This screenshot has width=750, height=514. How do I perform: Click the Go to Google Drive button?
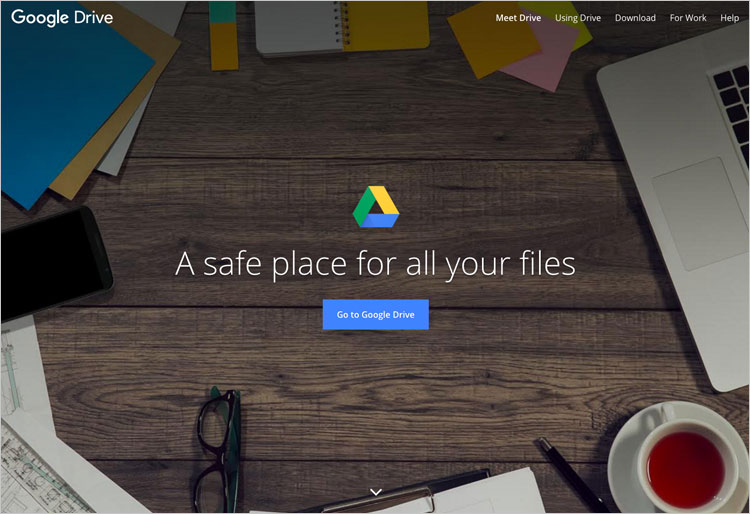click(x=375, y=314)
